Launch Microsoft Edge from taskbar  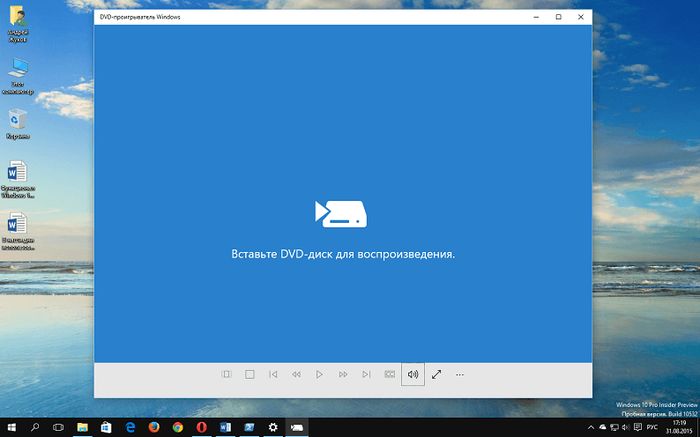pos(130,427)
